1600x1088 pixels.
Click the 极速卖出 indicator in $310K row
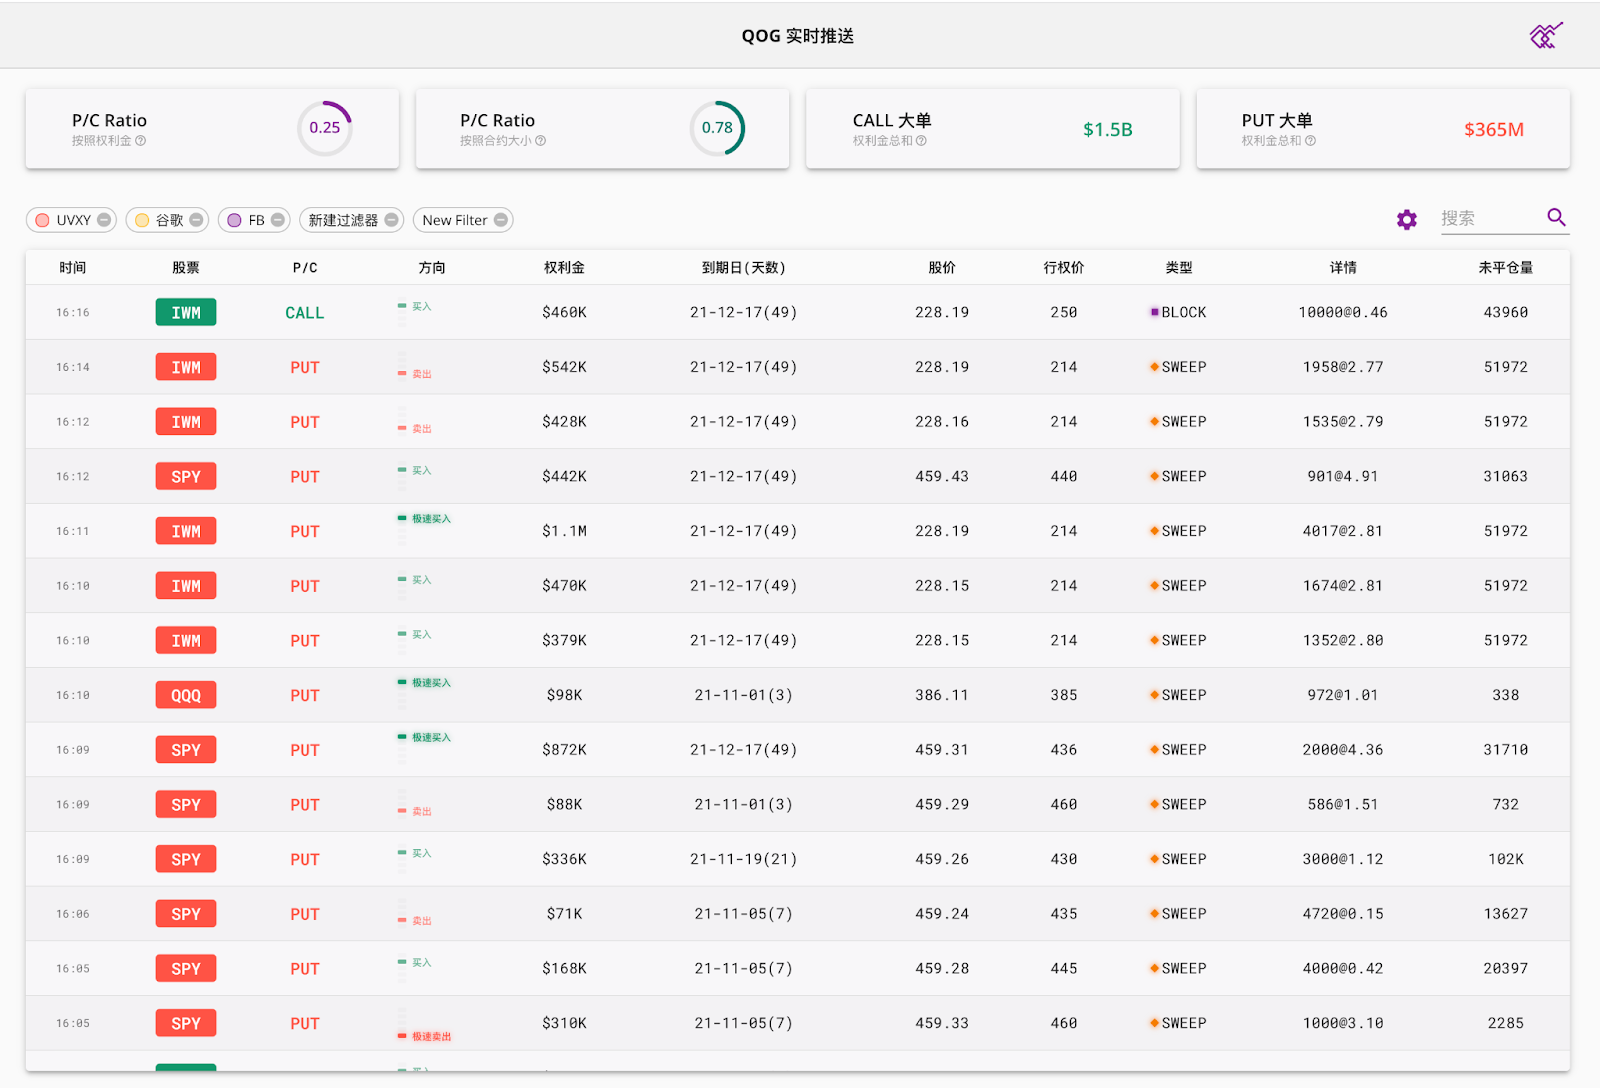pyautogui.click(x=425, y=1036)
